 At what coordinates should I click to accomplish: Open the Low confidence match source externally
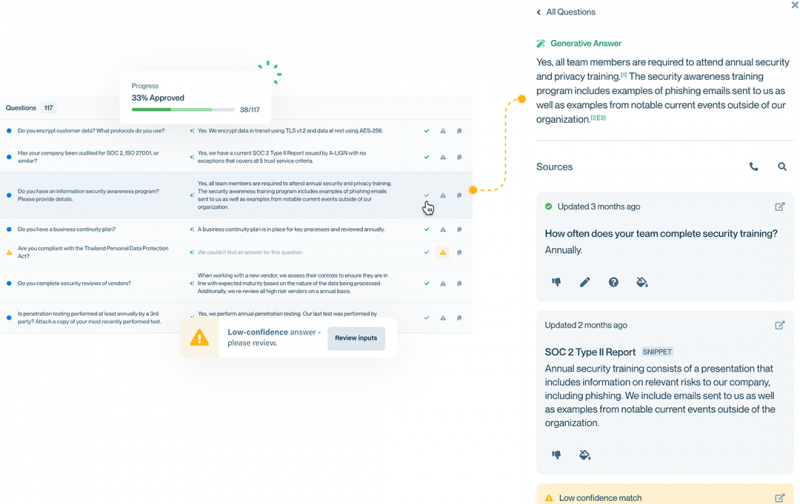(780, 497)
